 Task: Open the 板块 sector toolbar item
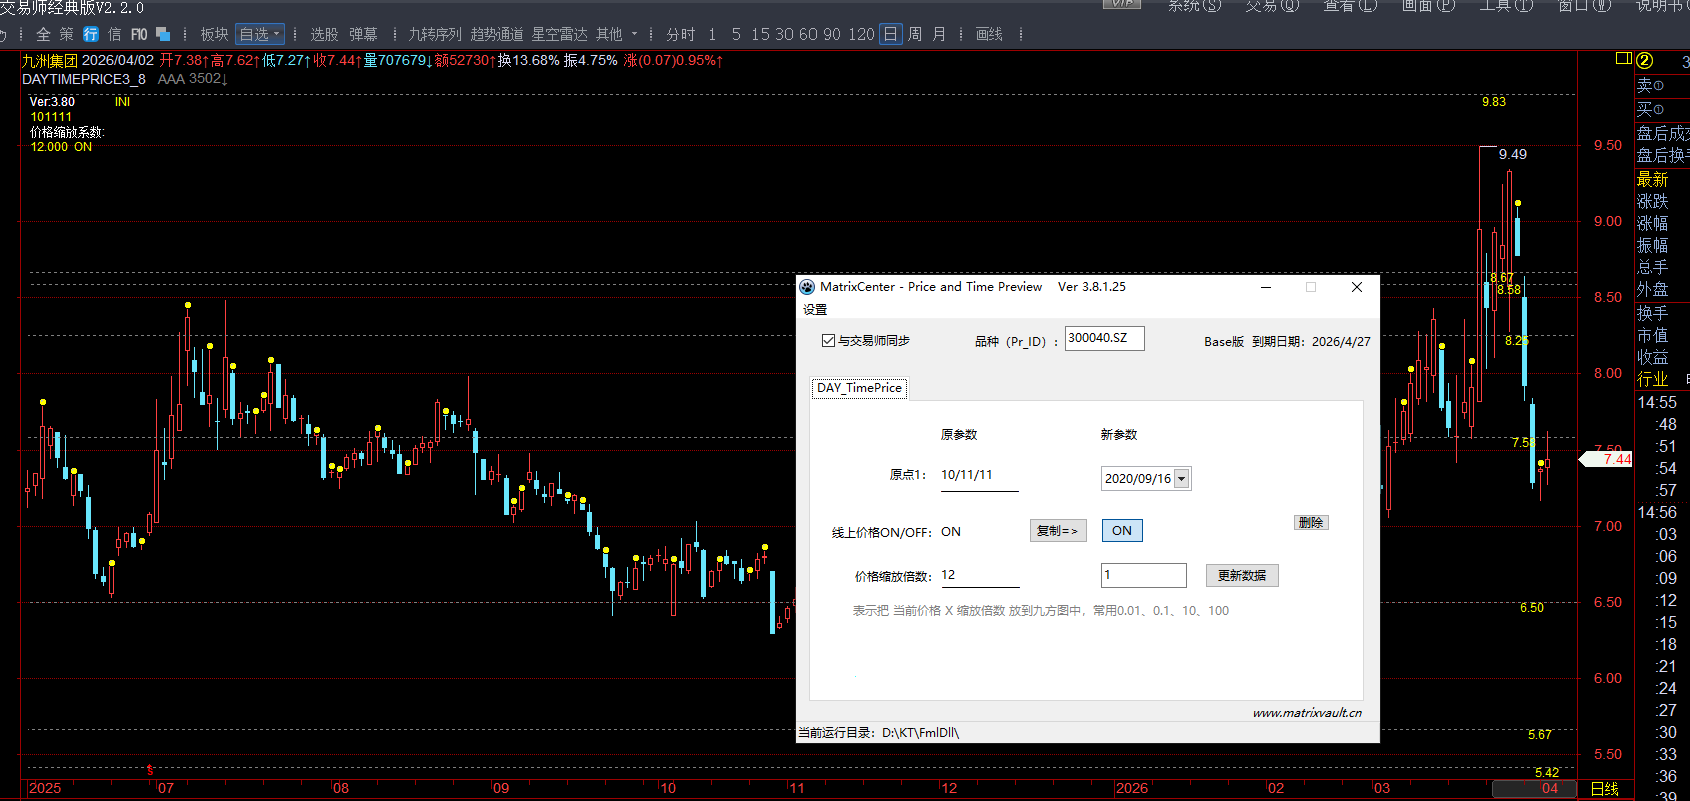[214, 34]
